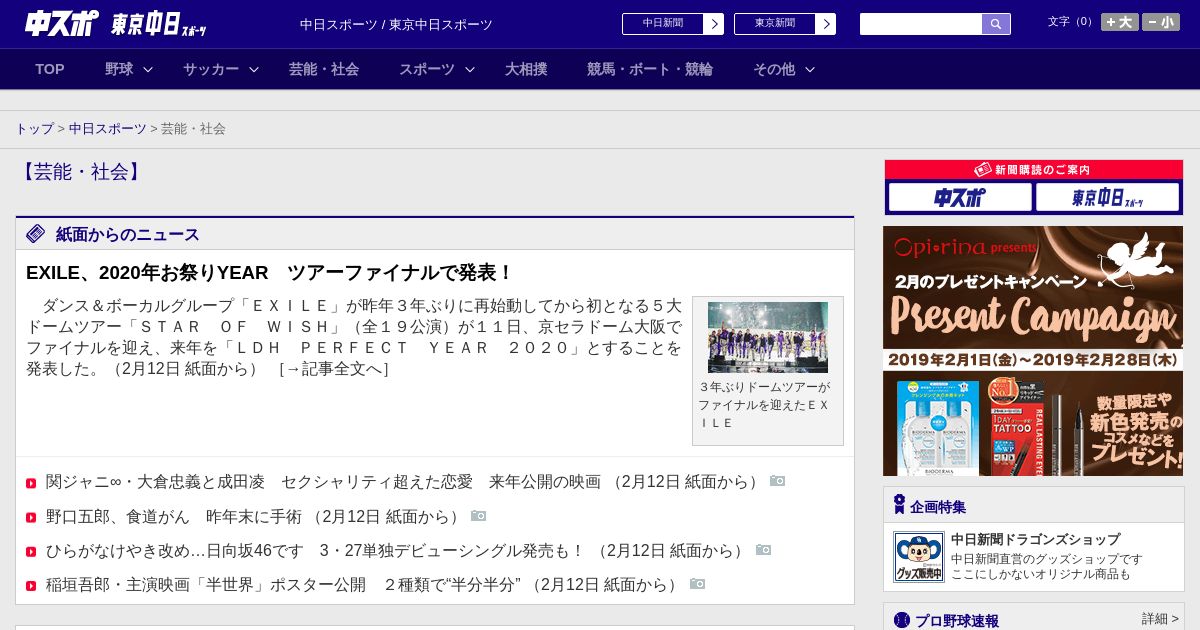The width and height of the screenshot is (1200, 630).
Task: Go to 中日スポーツ breadcrumb link
Action: (x=108, y=129)
